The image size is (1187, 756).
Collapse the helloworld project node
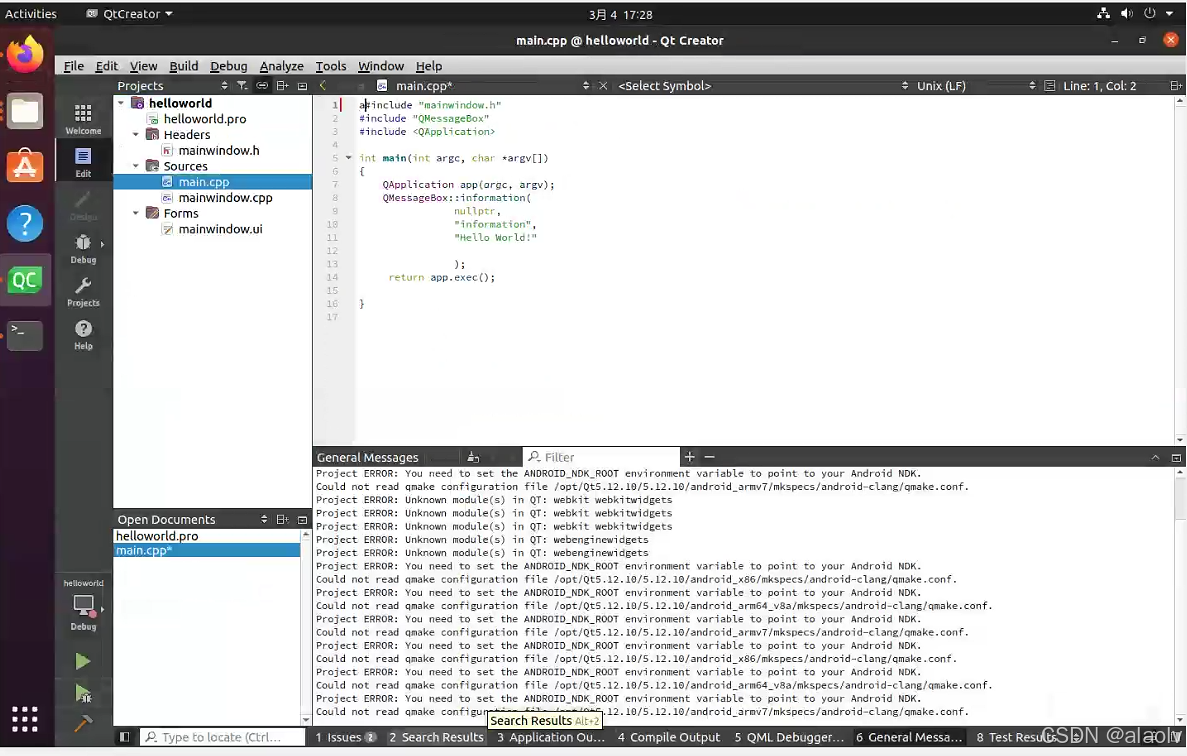coord(121,103)
